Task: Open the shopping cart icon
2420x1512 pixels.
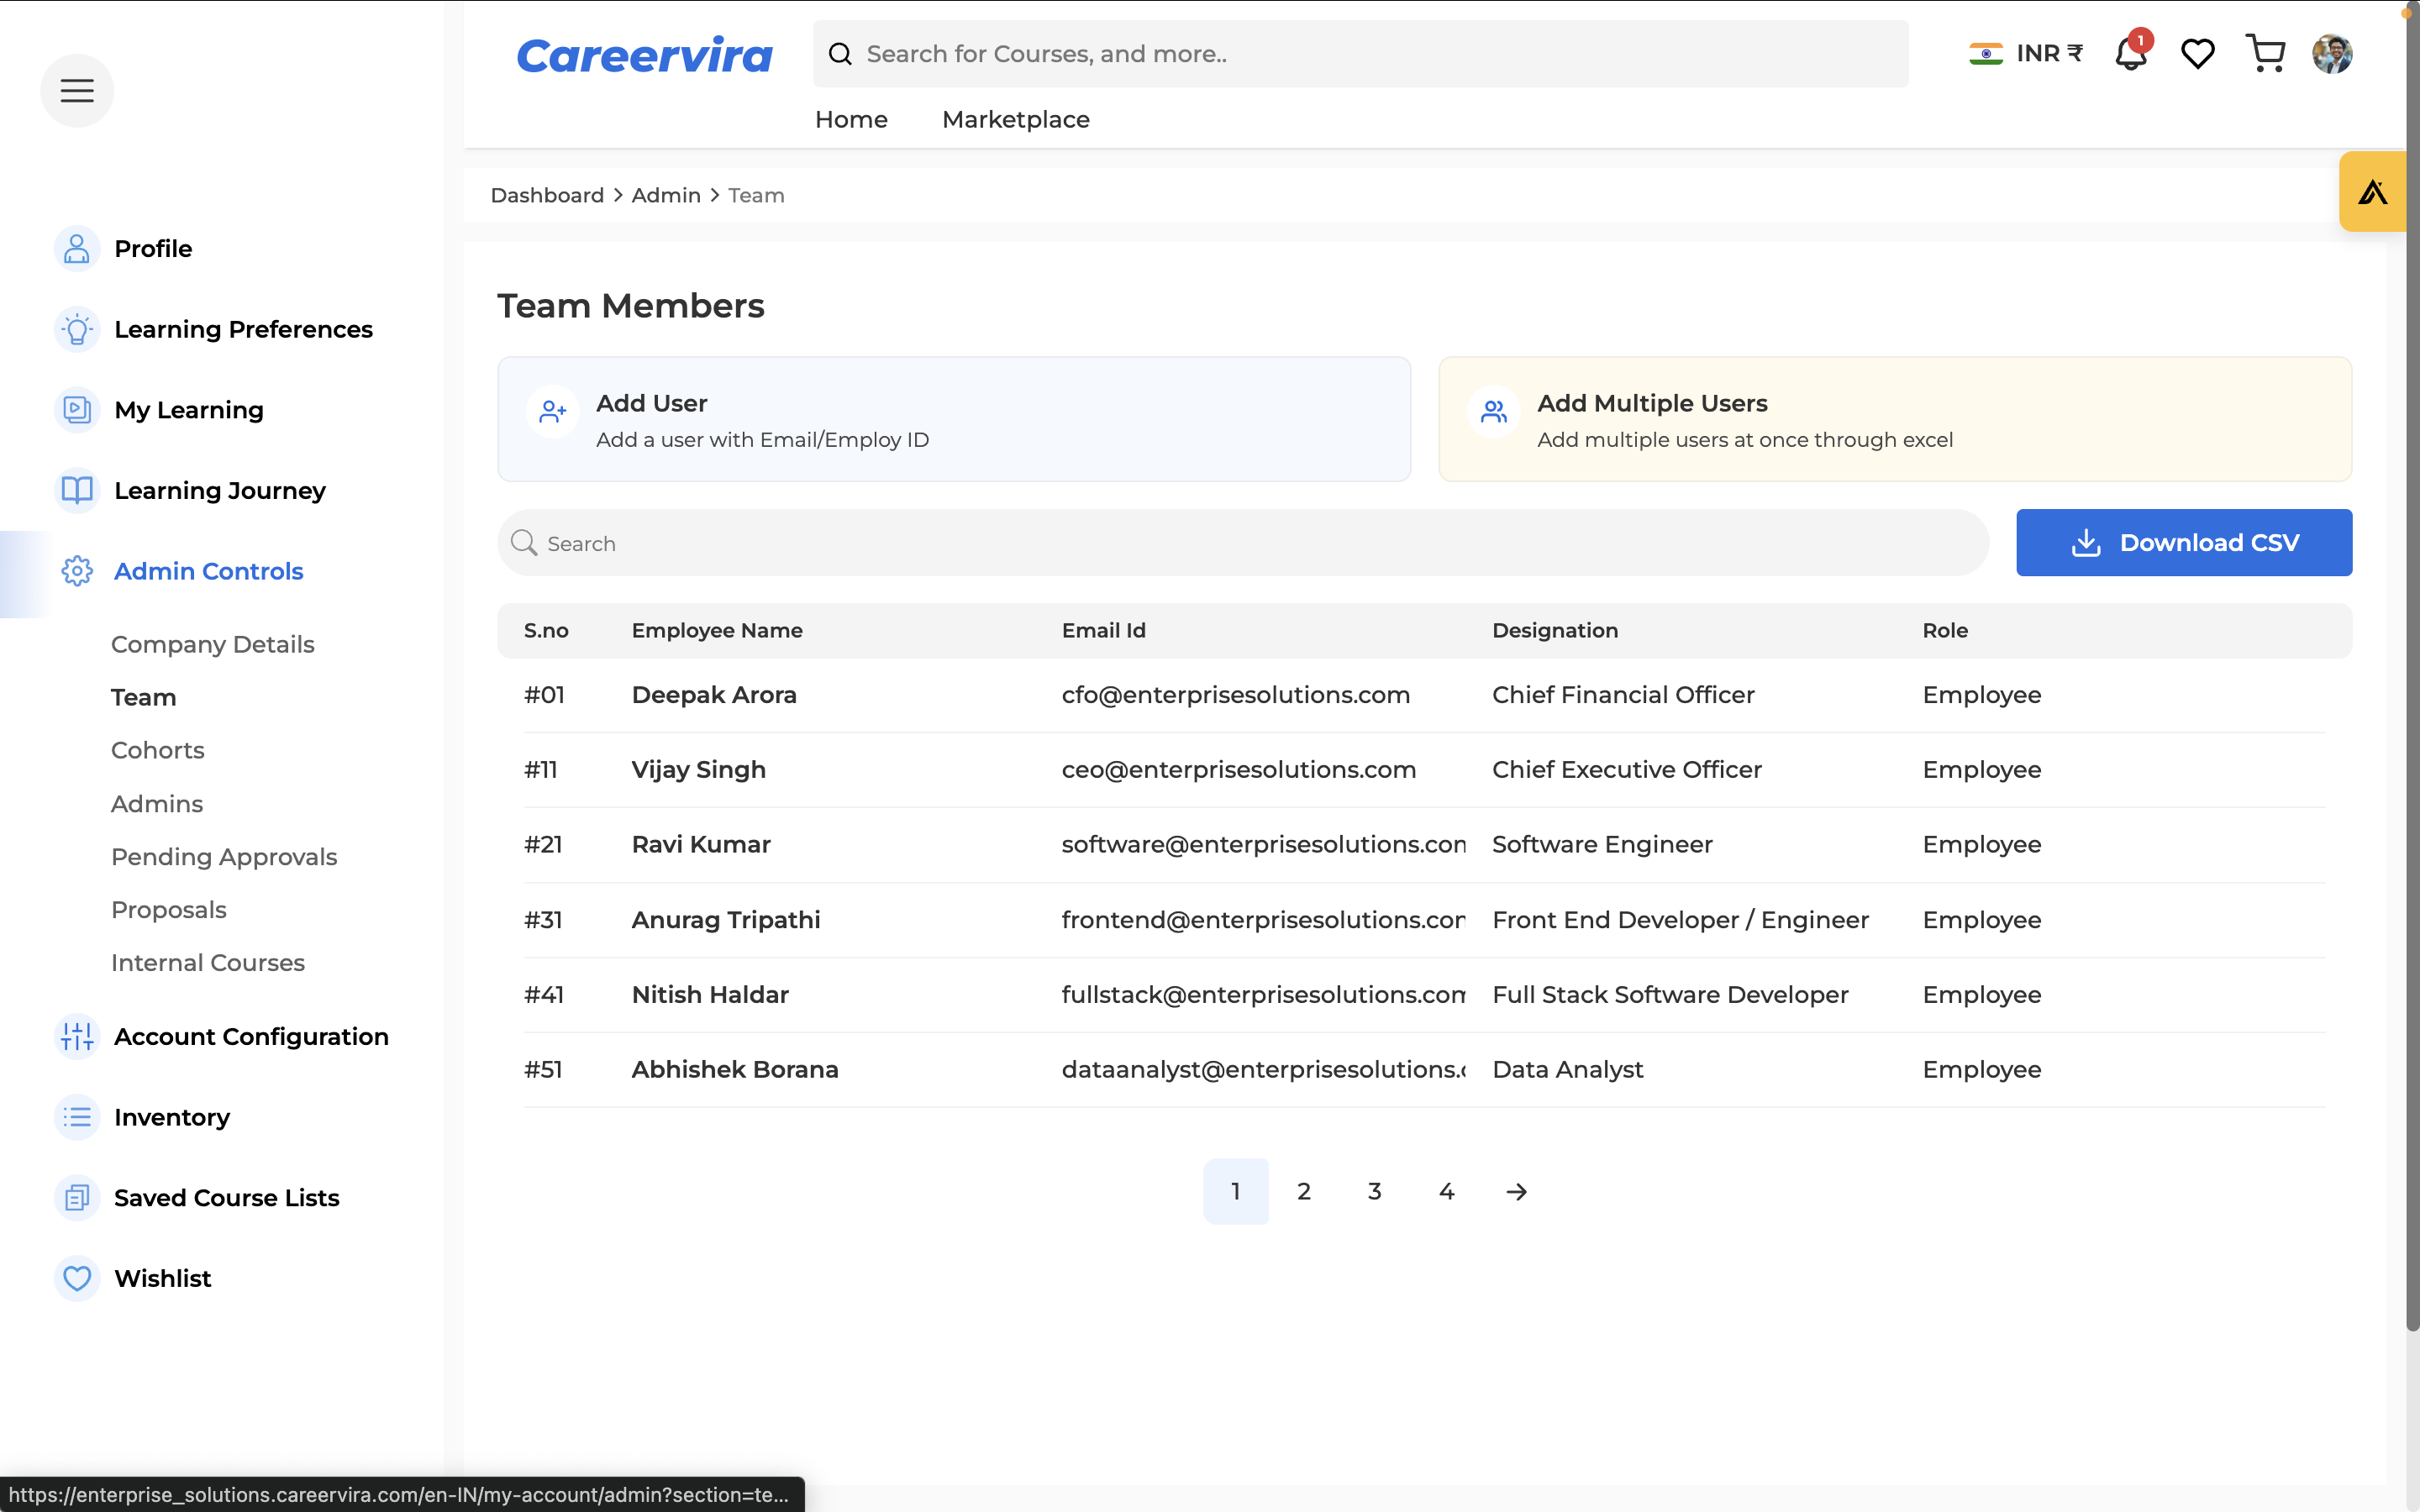Action: coord(2265,54)
